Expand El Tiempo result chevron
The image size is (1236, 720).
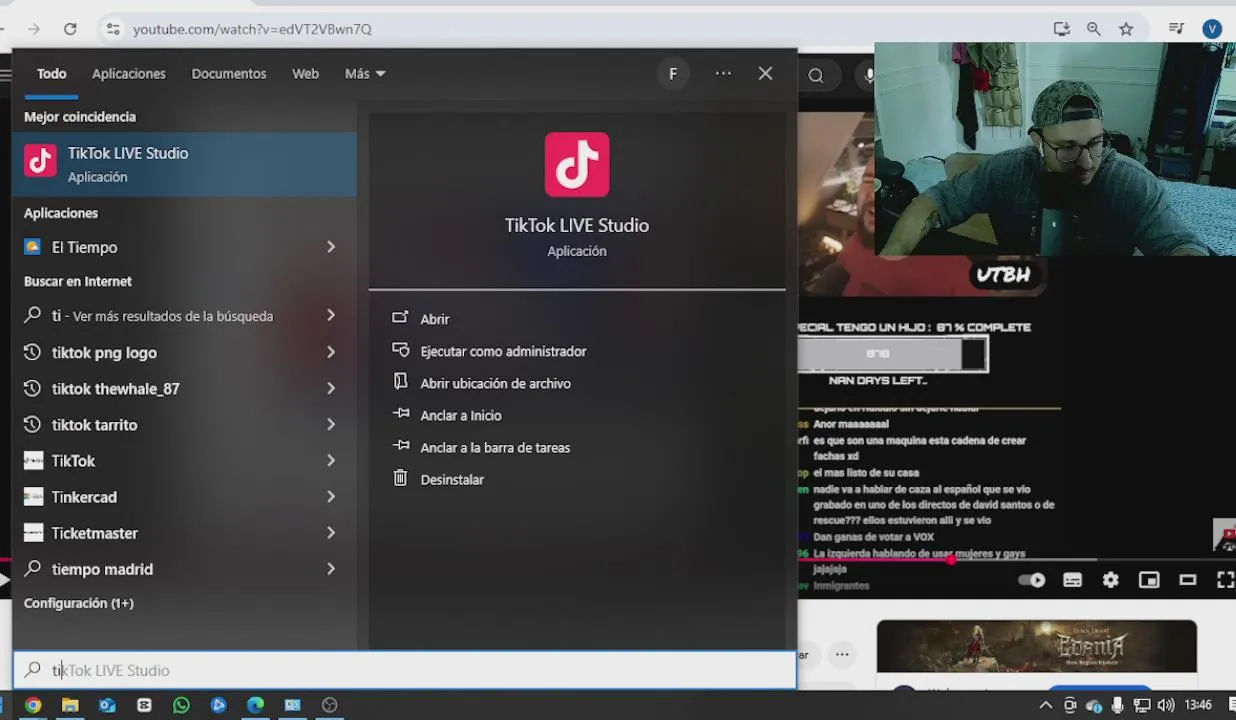click(x=331, y=247)
